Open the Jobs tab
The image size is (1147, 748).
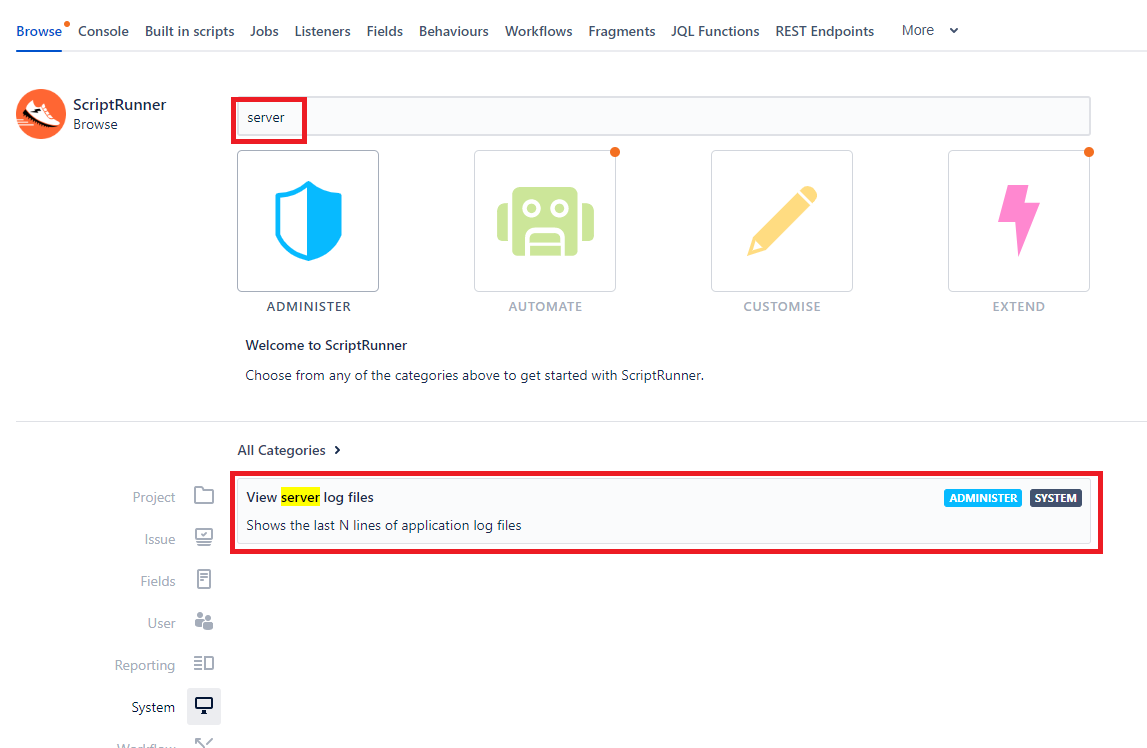(264, 31)
